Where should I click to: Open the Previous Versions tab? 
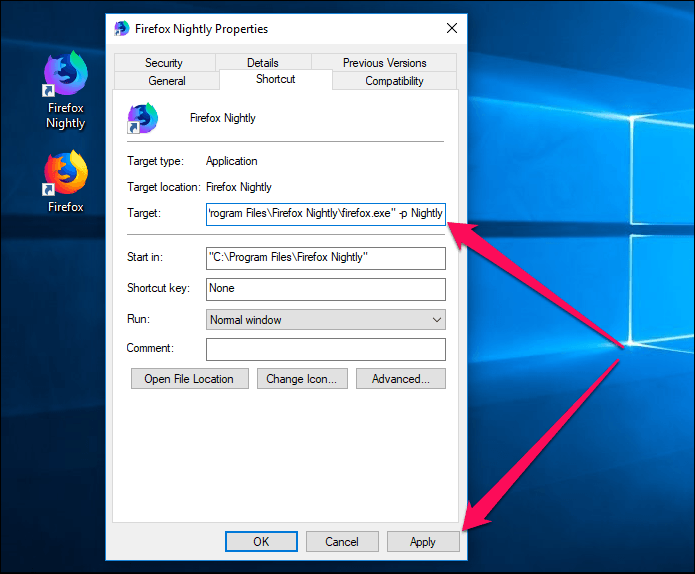click(x=384, y=62)
